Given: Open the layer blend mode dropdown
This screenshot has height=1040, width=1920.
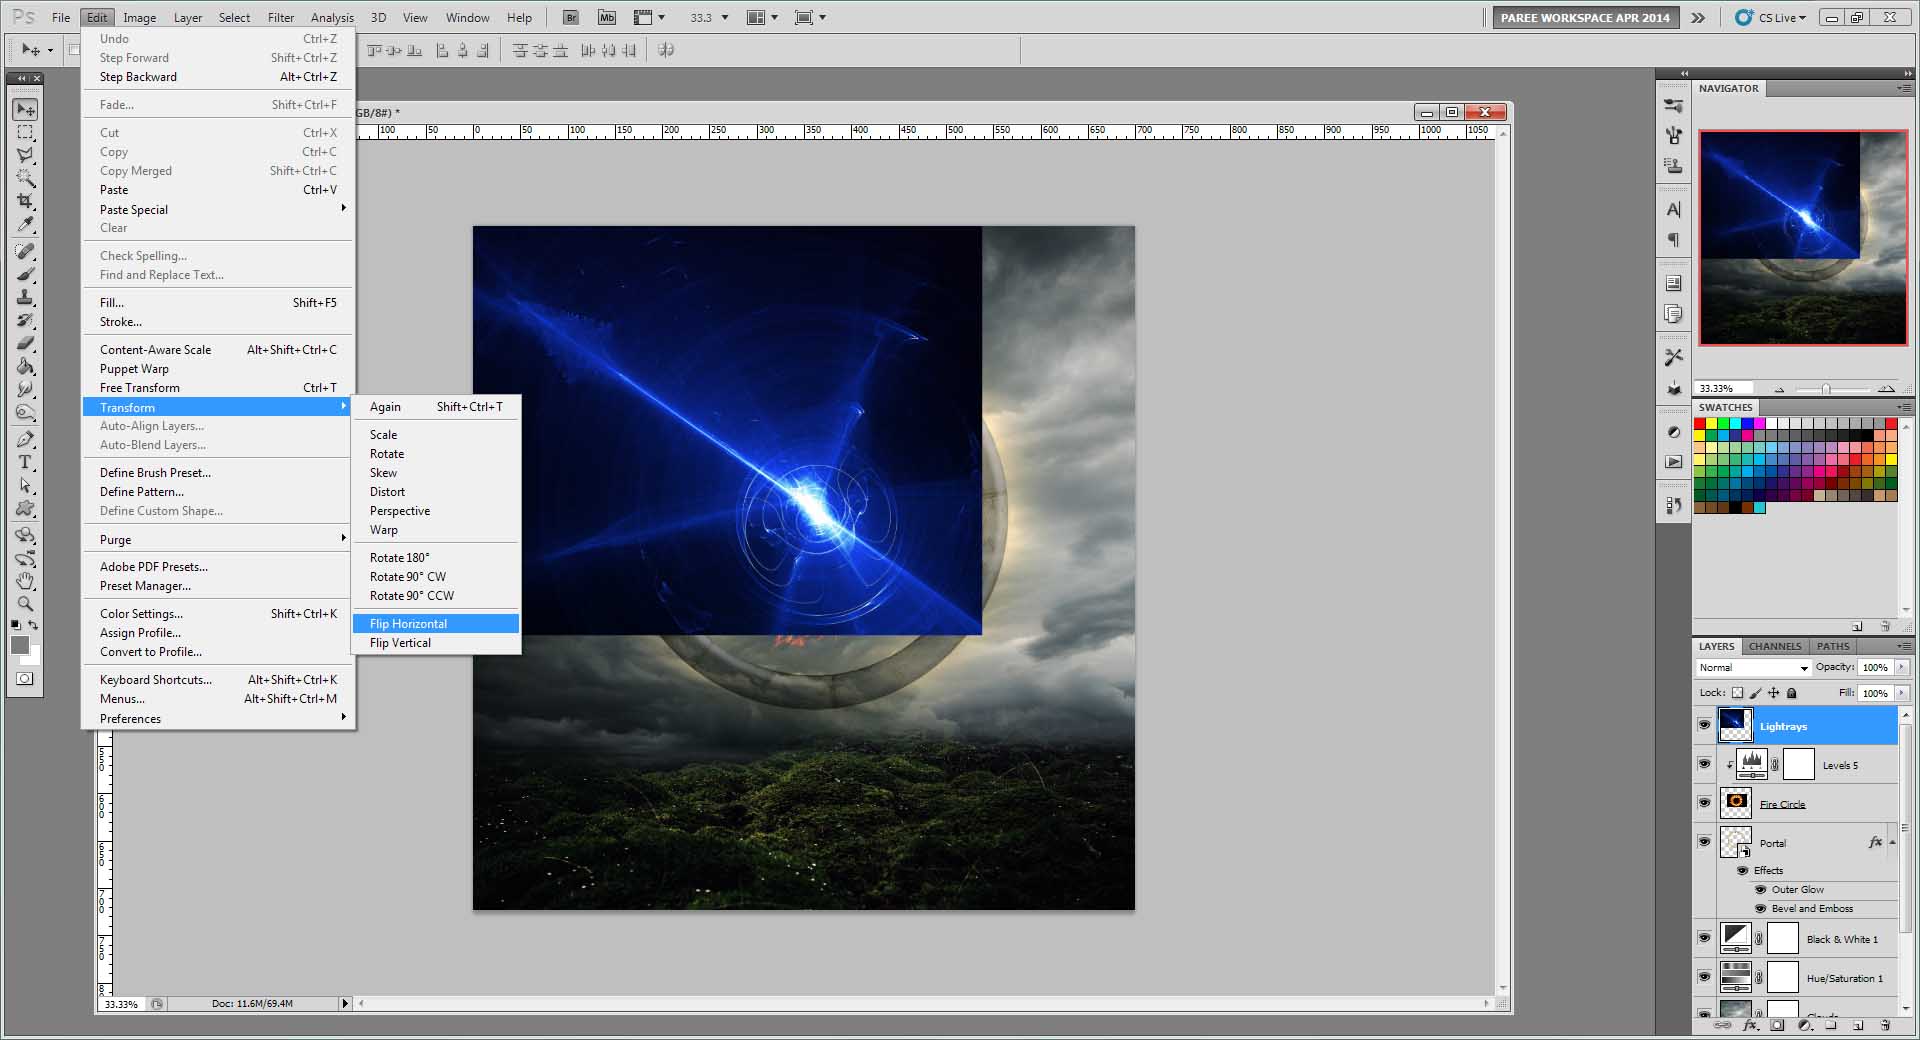Looking at the screenshot, I should [1753, 667].
